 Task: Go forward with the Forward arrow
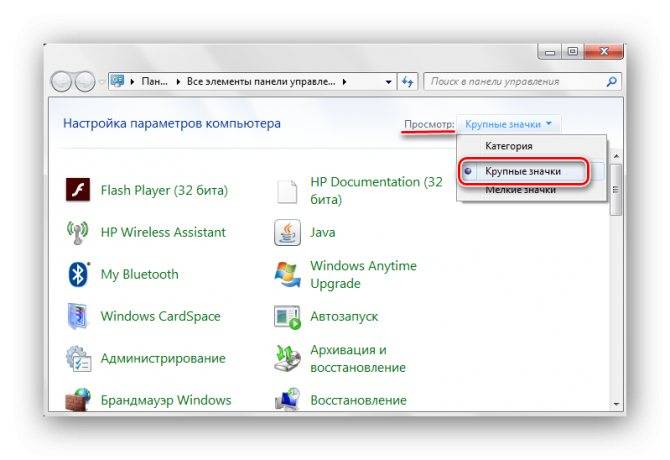[x=85, y=81]
